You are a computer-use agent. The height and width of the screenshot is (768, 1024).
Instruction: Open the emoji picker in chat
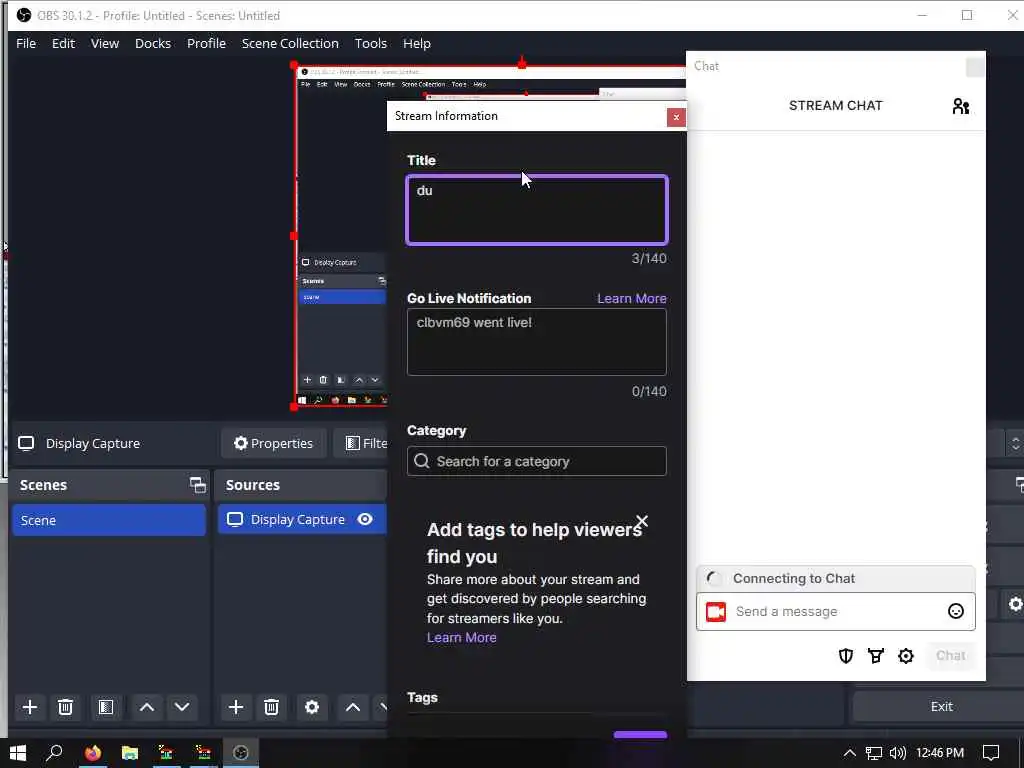pos(955,611)
